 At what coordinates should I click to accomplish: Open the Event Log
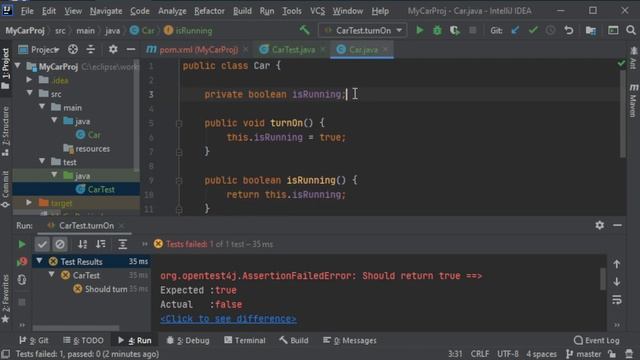coord(597,340)
